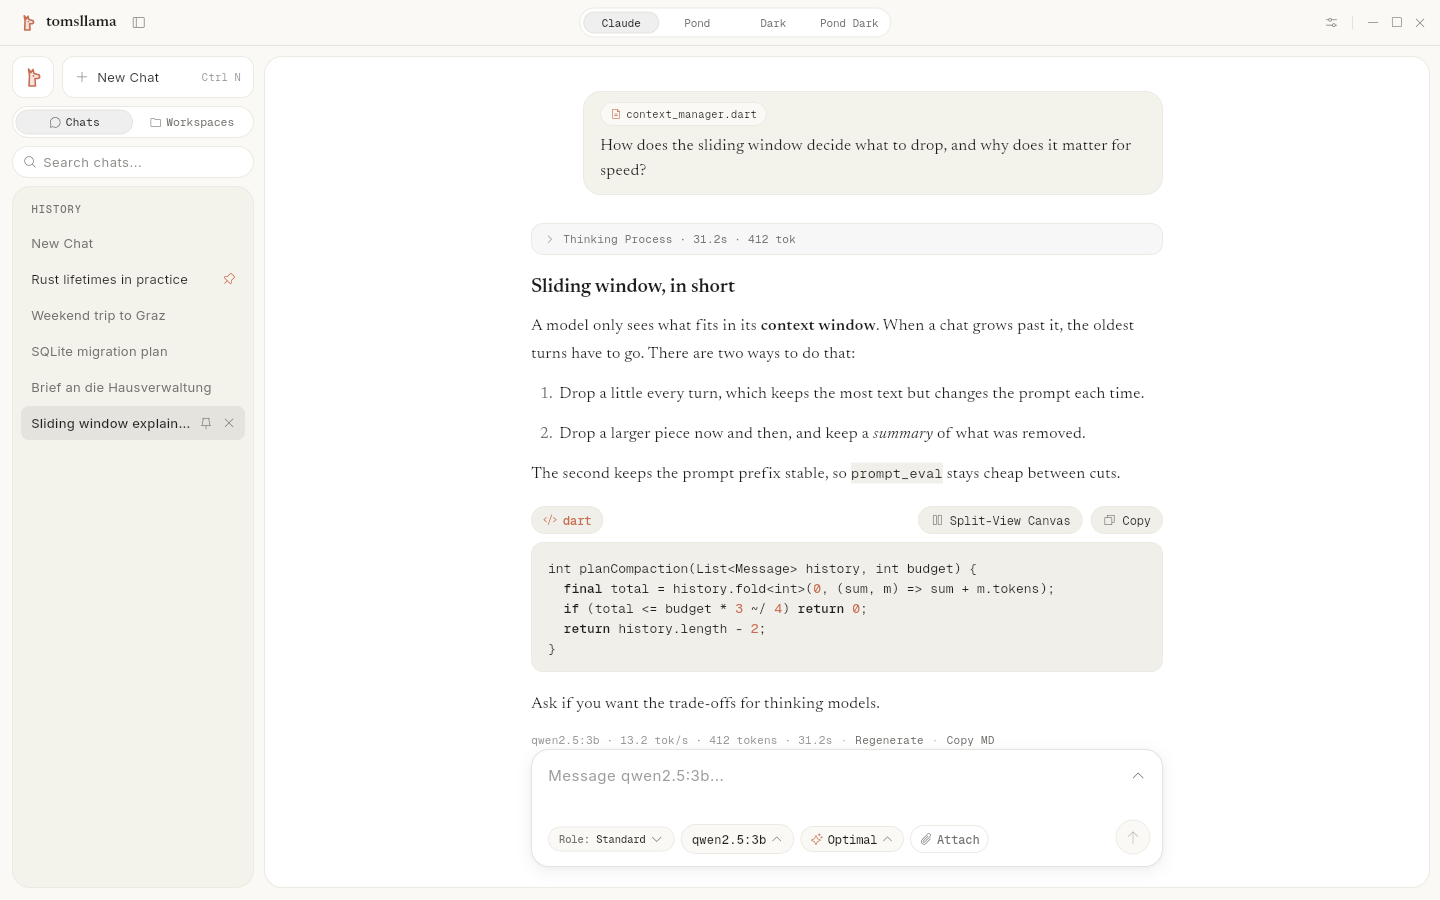Switch to the Claude theme
The height and width of the screenshot is (900, 1440).
pyautogui.click(x=621, y=23)
